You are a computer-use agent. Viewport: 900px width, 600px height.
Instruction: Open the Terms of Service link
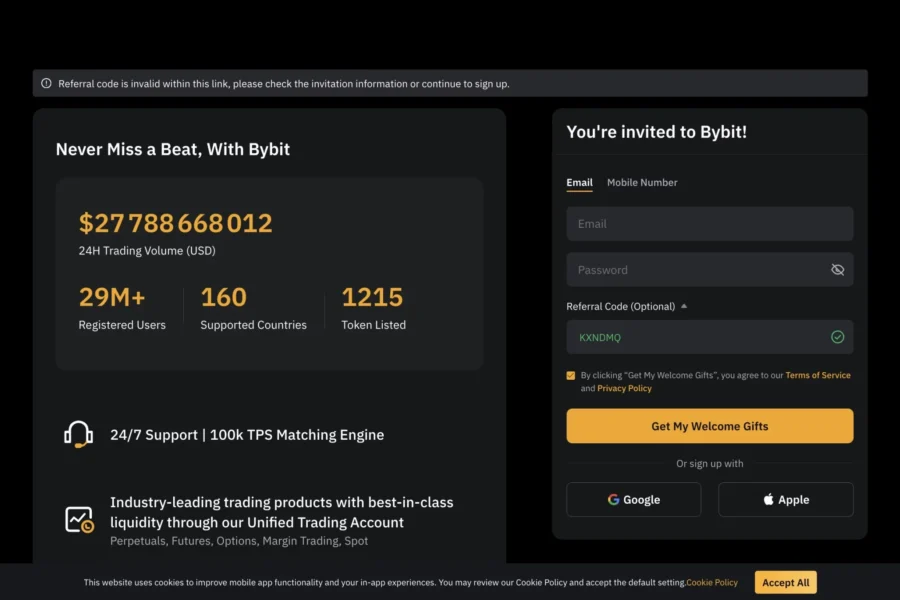click(x=818, y=376)
